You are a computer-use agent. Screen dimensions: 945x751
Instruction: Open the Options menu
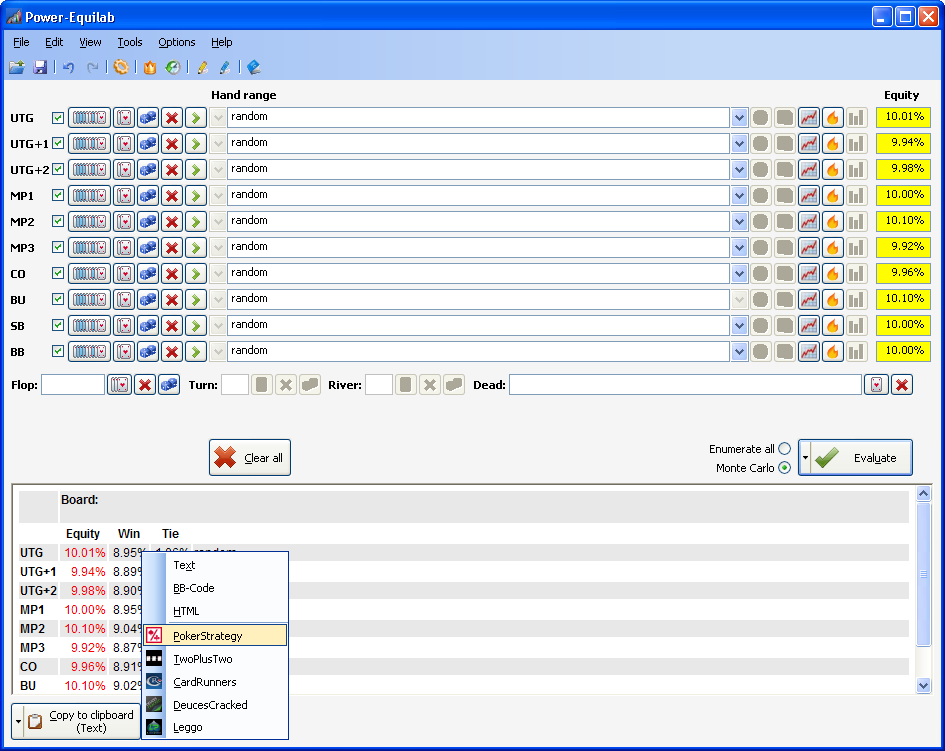tap(177, 42)
